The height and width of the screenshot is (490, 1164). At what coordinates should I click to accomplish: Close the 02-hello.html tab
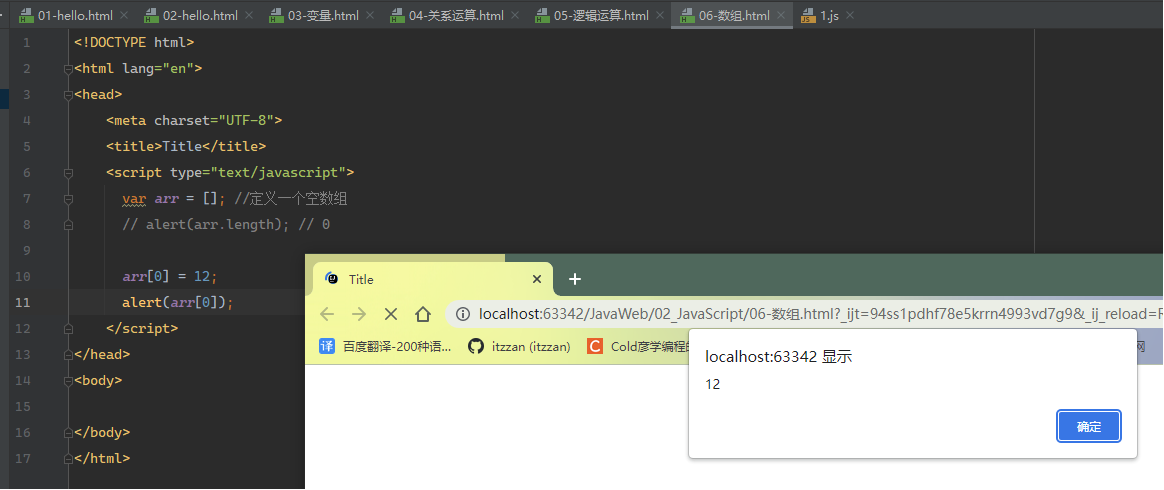point(248,15)
